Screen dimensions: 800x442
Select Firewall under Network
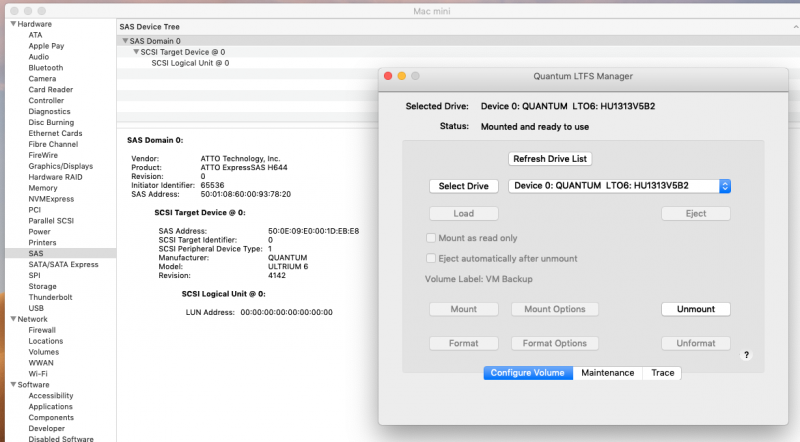[42, 330]
